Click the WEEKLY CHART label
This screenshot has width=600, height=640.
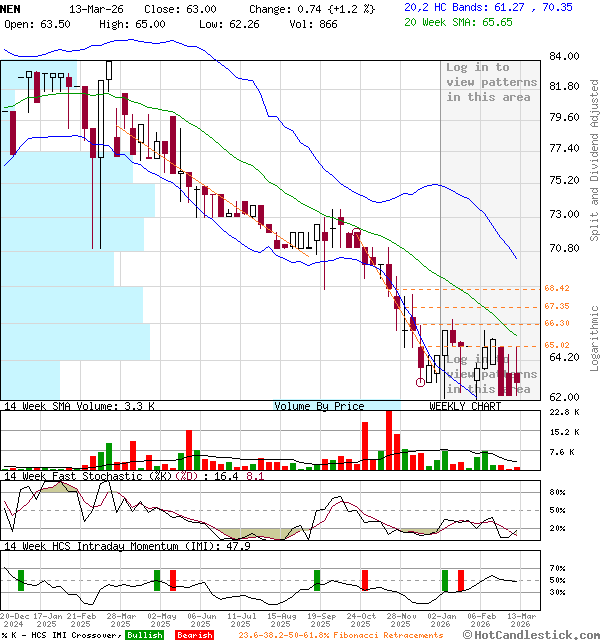point(465,406)
